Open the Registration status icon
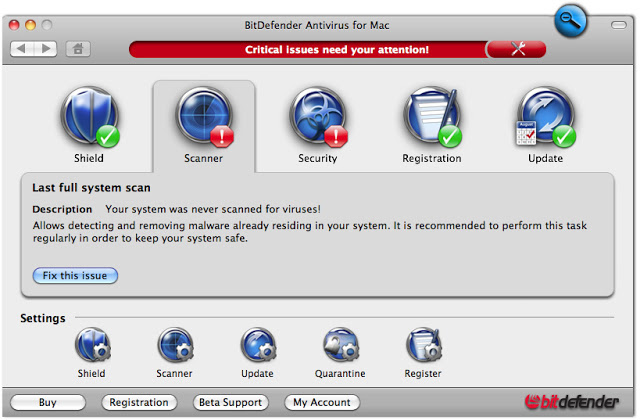 pos(432,117)
